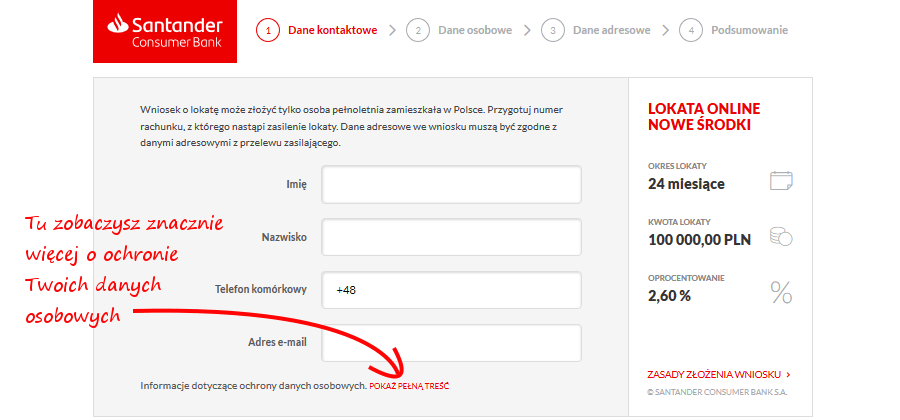Click the Santander Consumer Bank logo
Viewport: 900px width, 420px height.
165,31
